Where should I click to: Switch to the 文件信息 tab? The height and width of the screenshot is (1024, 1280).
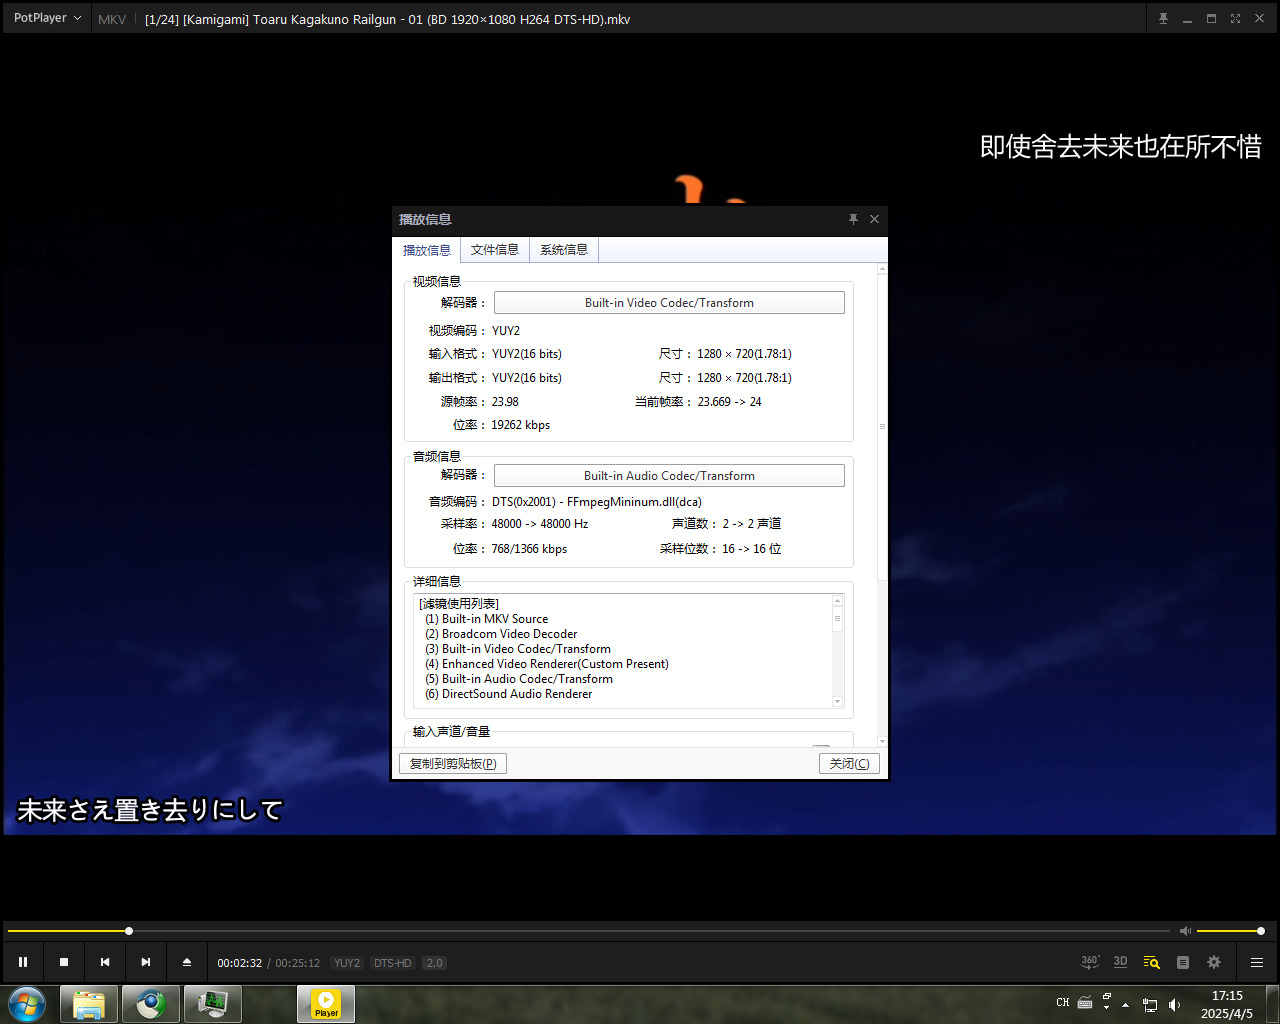point(495,250)
